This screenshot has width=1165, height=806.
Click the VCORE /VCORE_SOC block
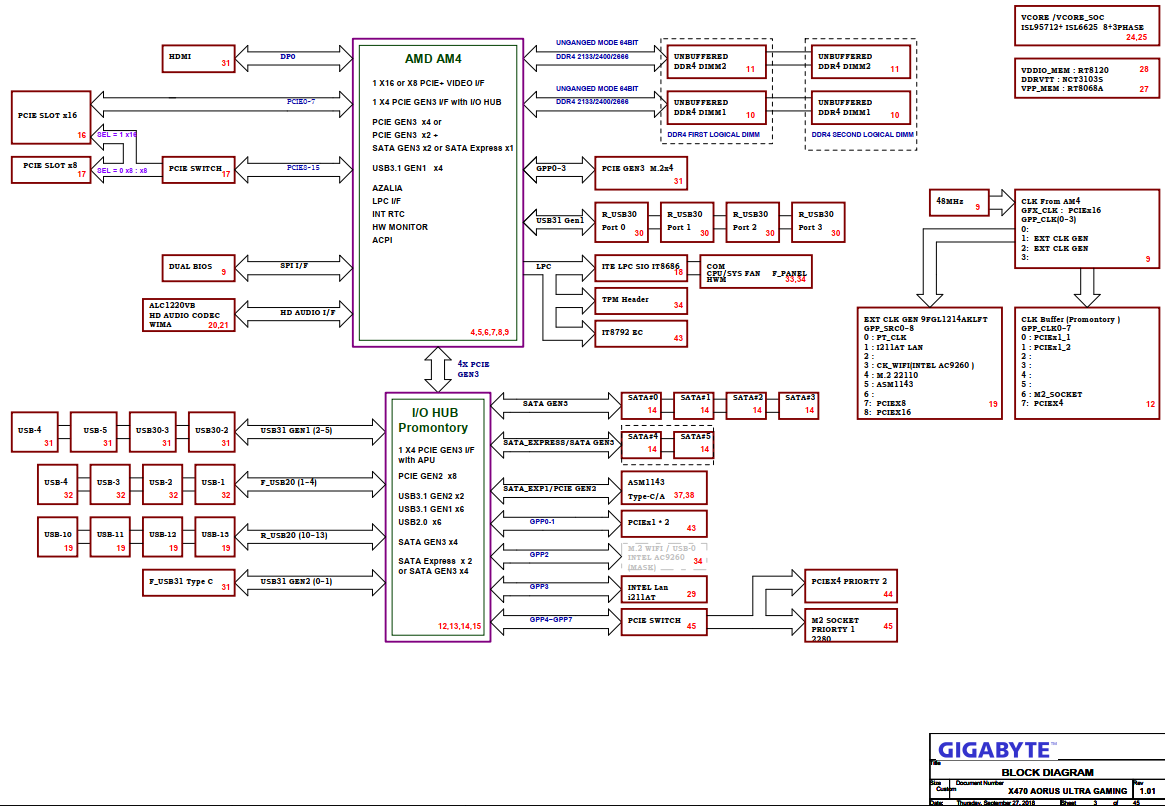tap(1087, 25)
